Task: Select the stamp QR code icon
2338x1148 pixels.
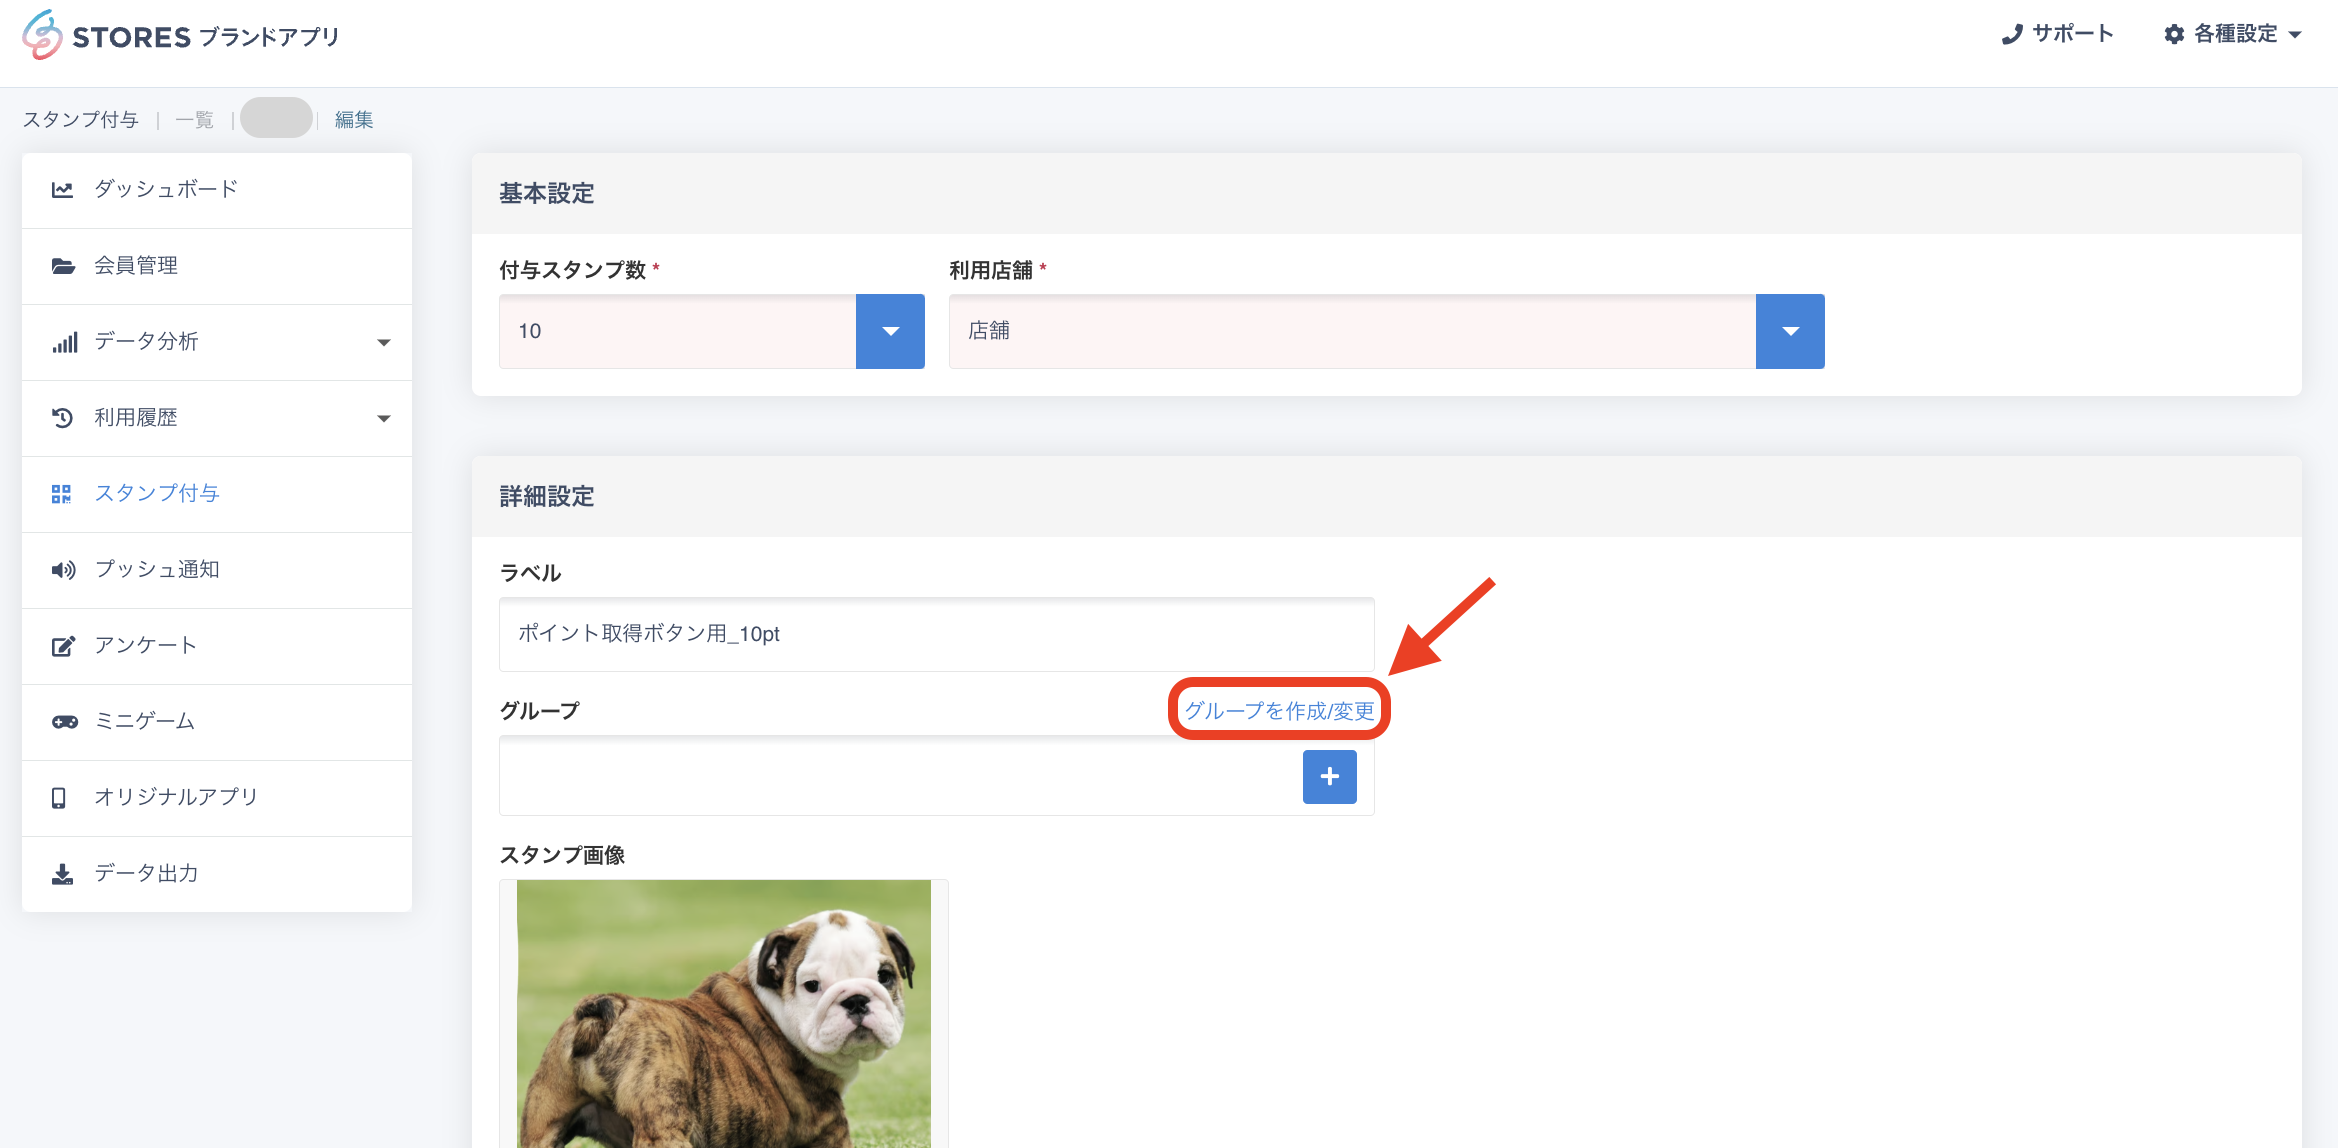Action: coord(62,494)
